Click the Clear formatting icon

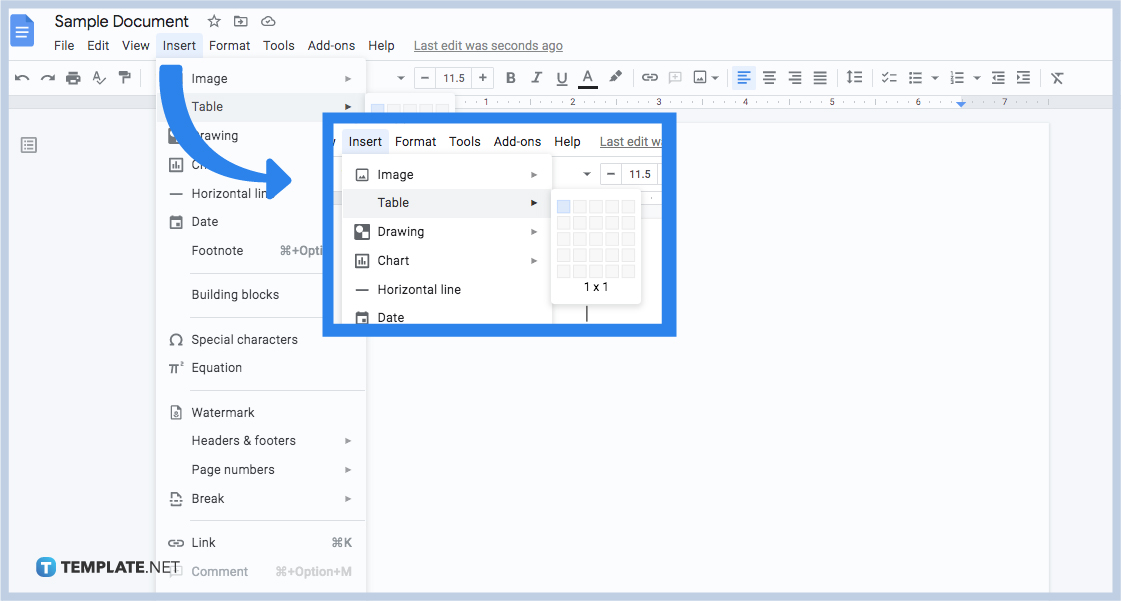(x=1057, y=77)
